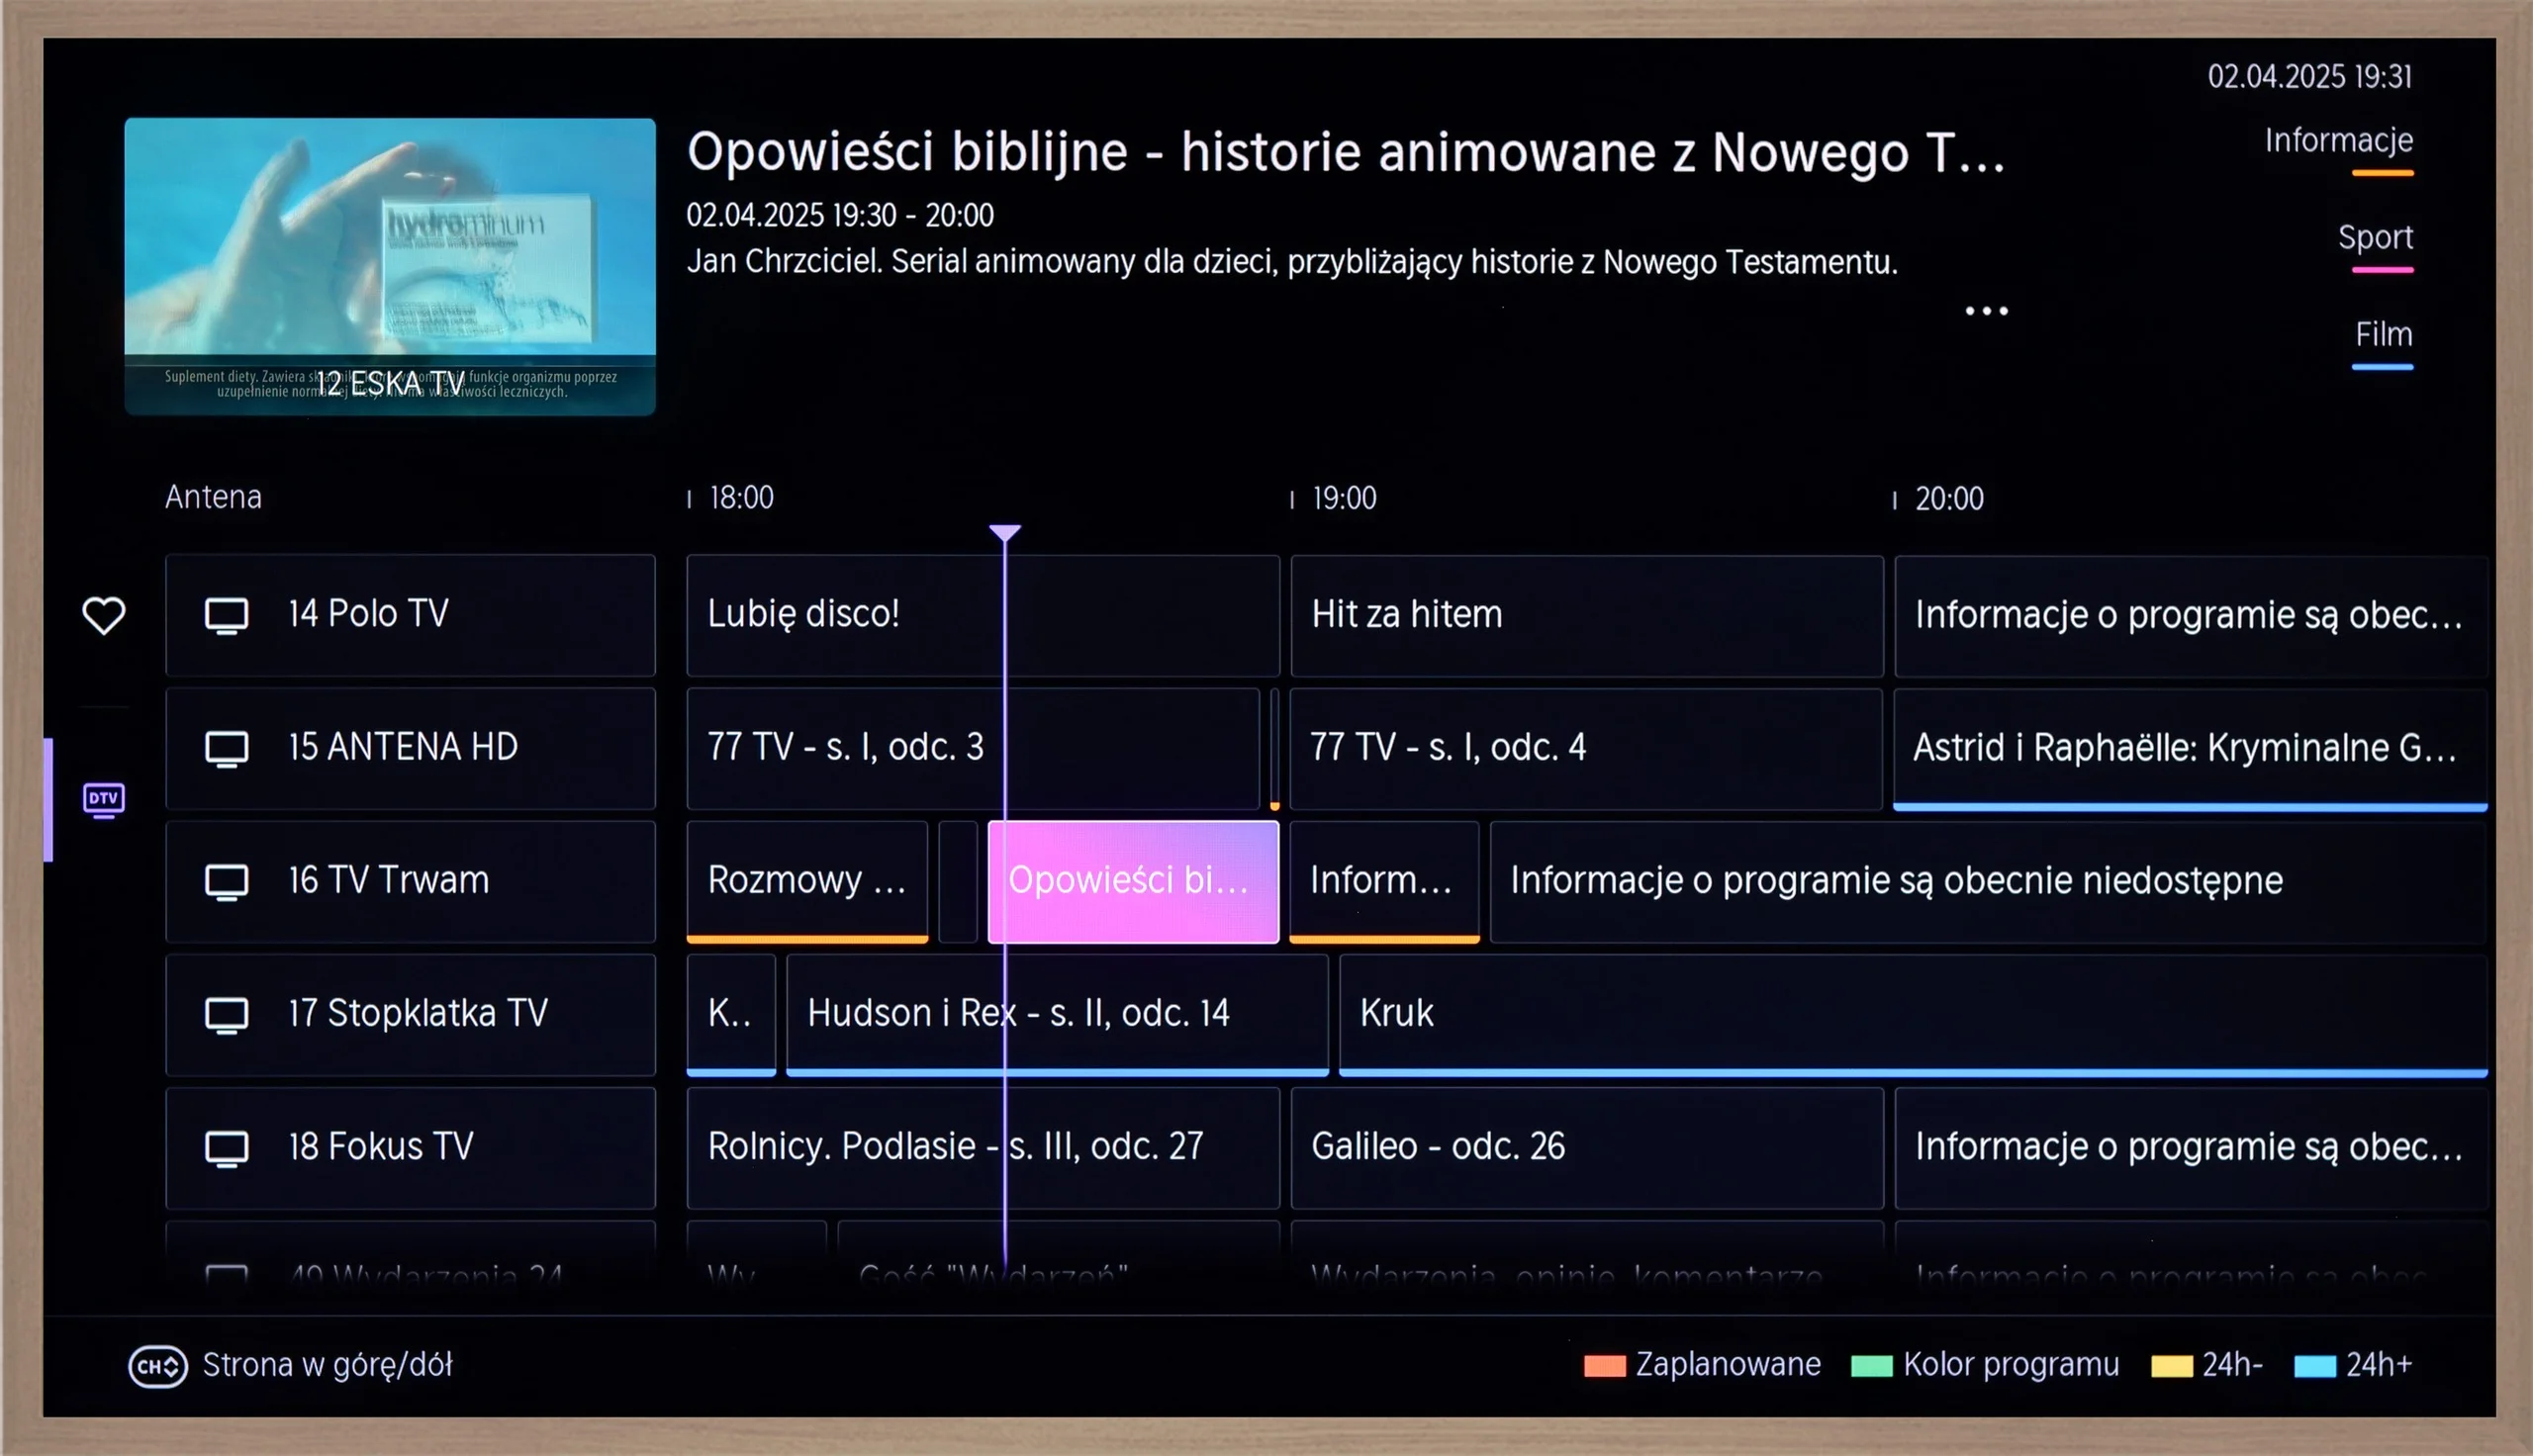Open 77 TV - s. I, odc. 4
Viewport: 2533px width, 1456px height.
(x=1586, y=748)
